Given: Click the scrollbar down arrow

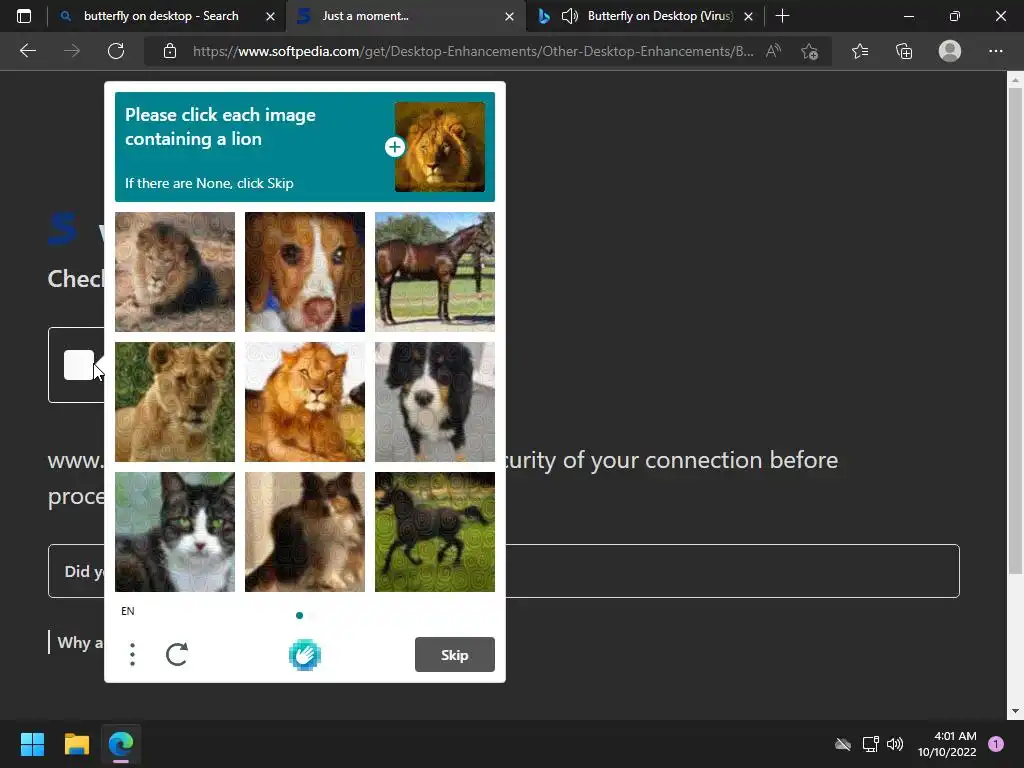Looking at the screenshot, I should tap(1015, 711).
